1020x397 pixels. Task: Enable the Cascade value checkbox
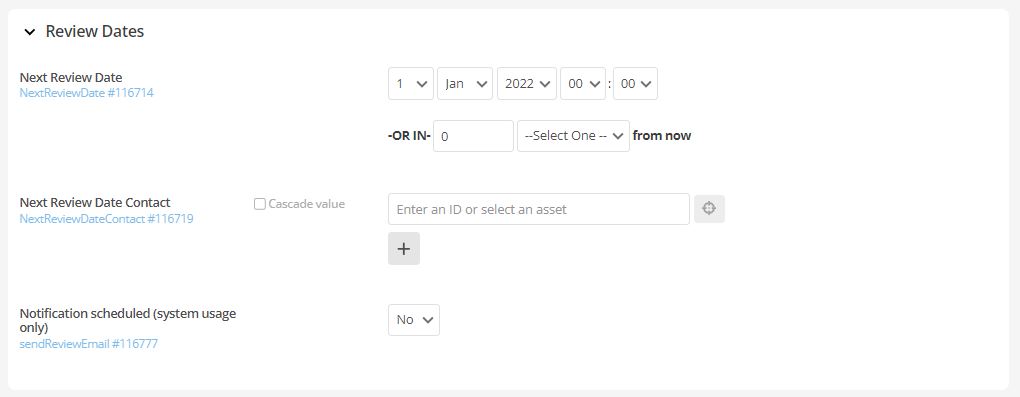pos(260,204)
